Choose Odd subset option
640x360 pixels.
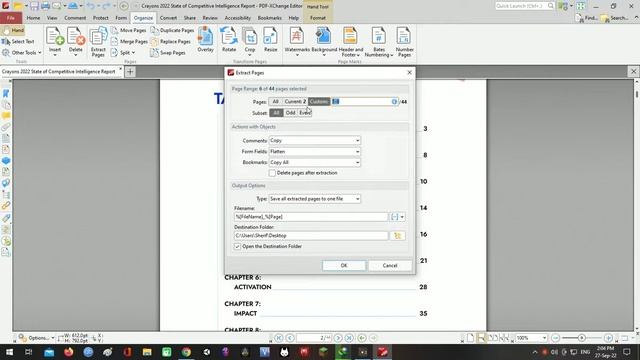pos(290,113)
